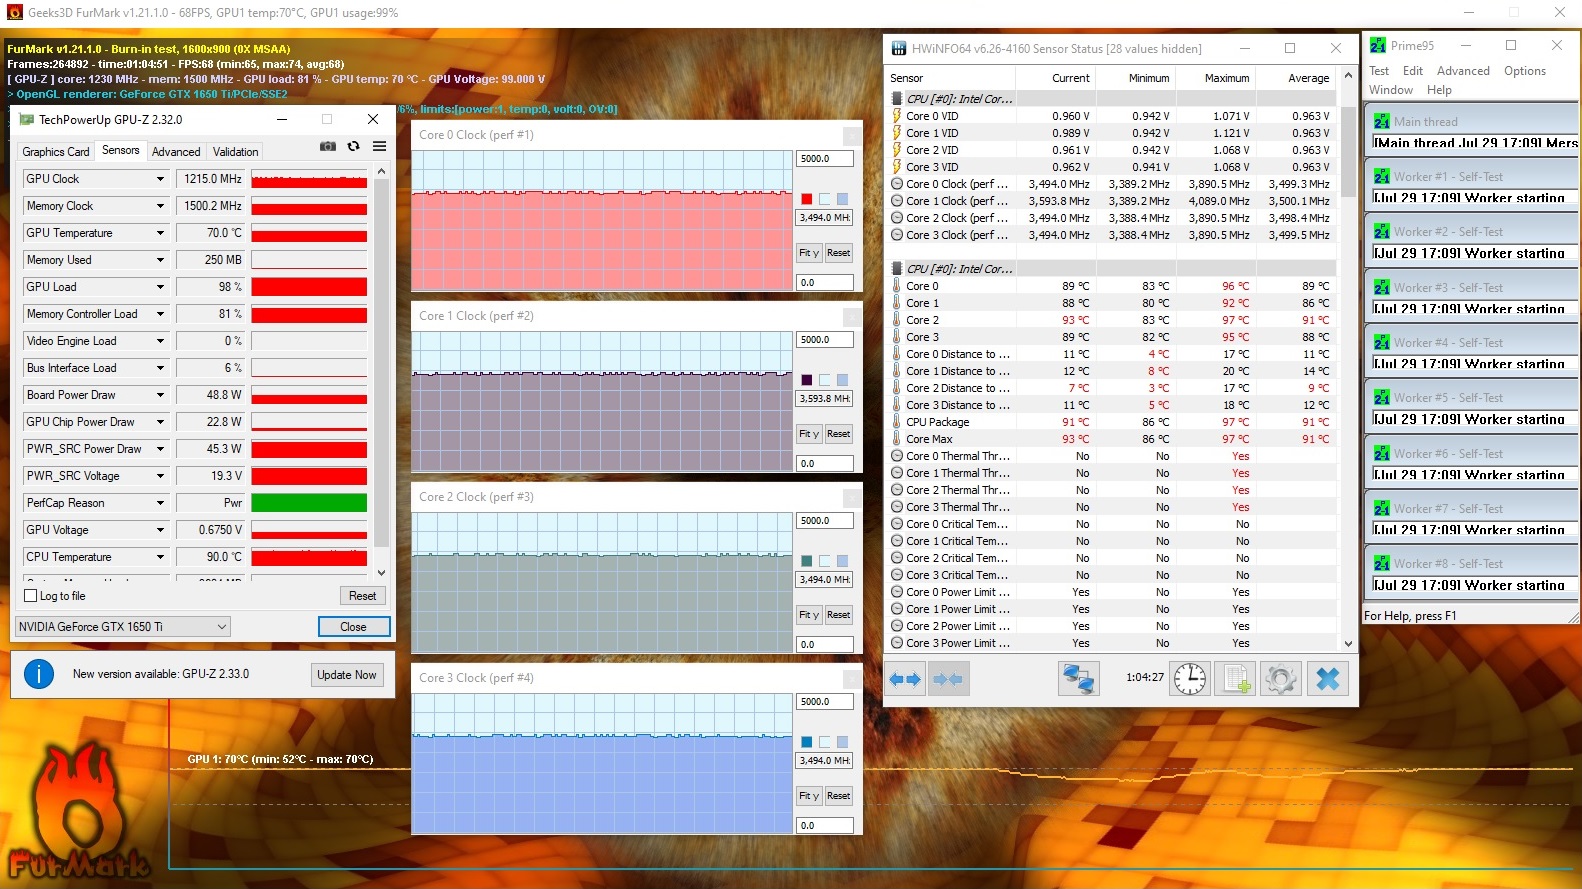Click first CPU [#0] group chip icon
This screenshot has height=889, width=1582.
click(897, 99)
